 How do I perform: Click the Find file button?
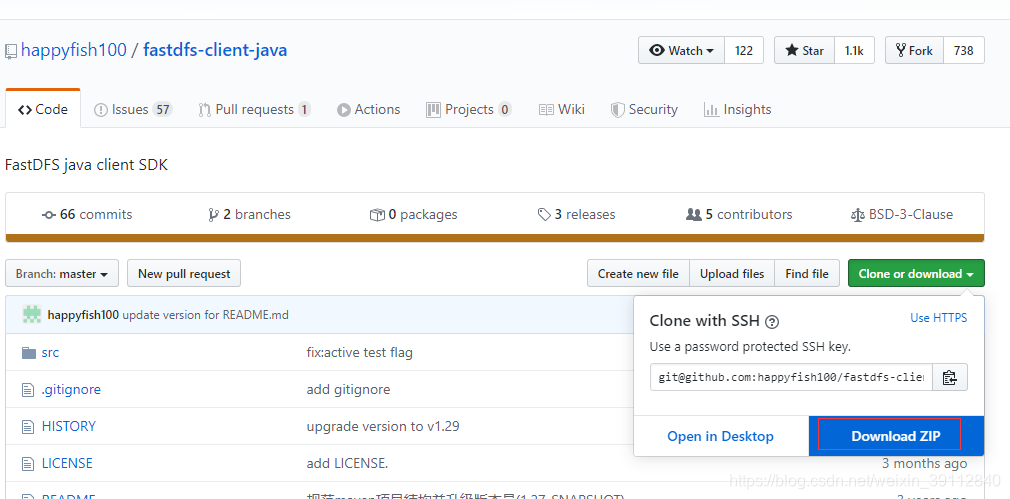tap(807, 274)
